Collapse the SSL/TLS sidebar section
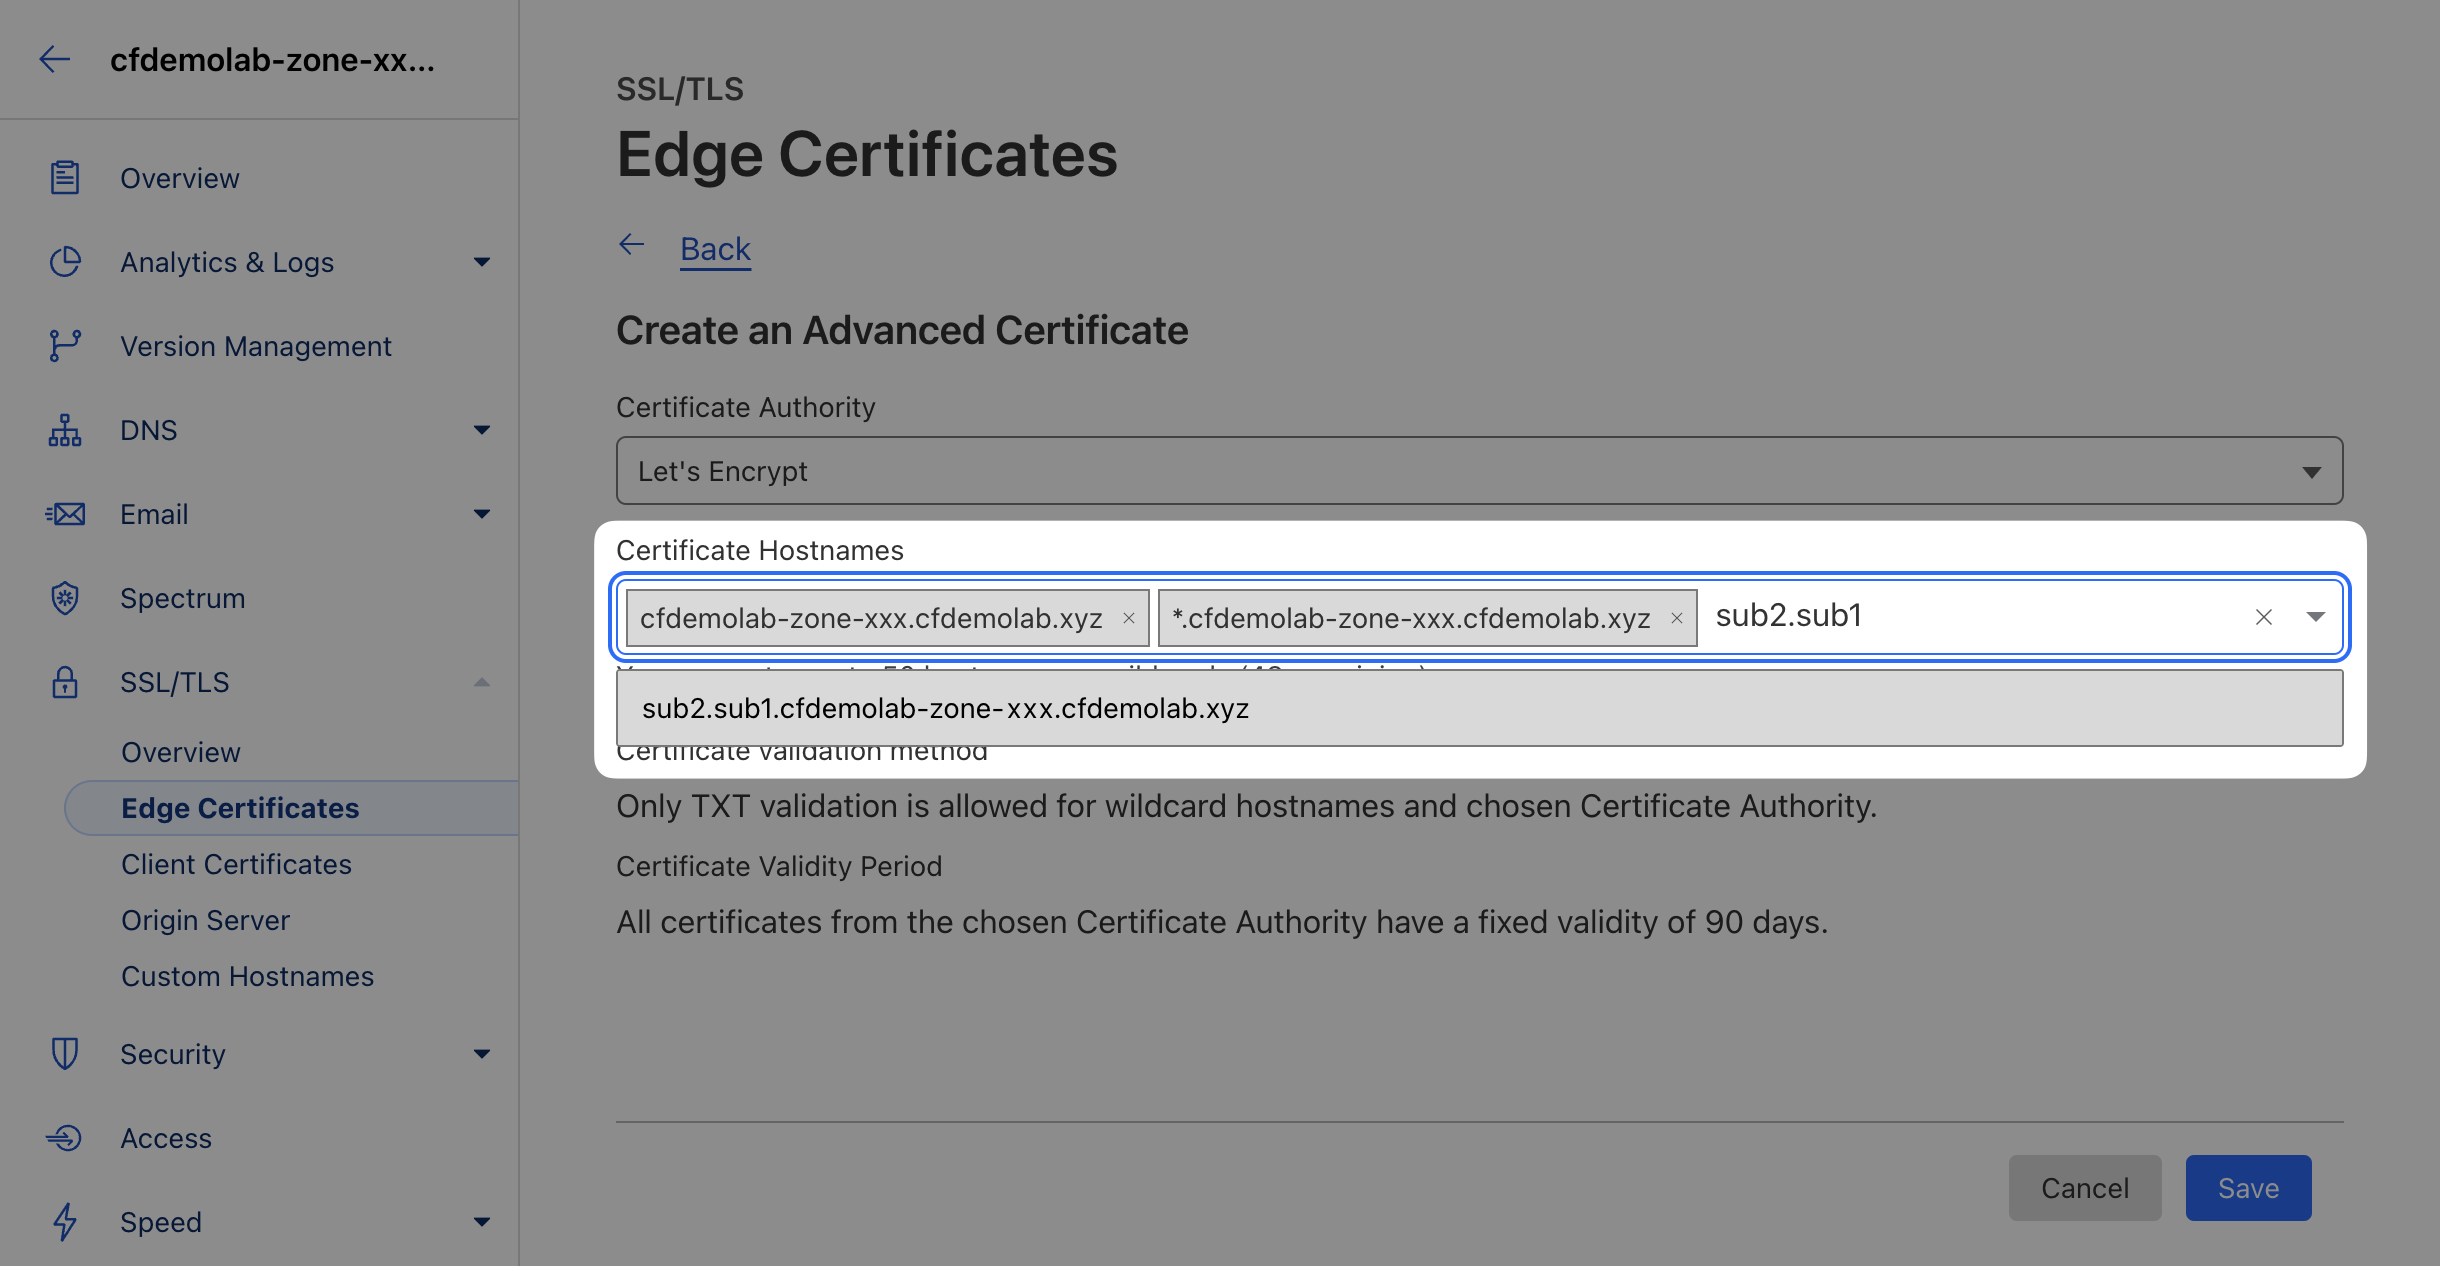Screen dimensions: 2440x1266 click(482, 682)
